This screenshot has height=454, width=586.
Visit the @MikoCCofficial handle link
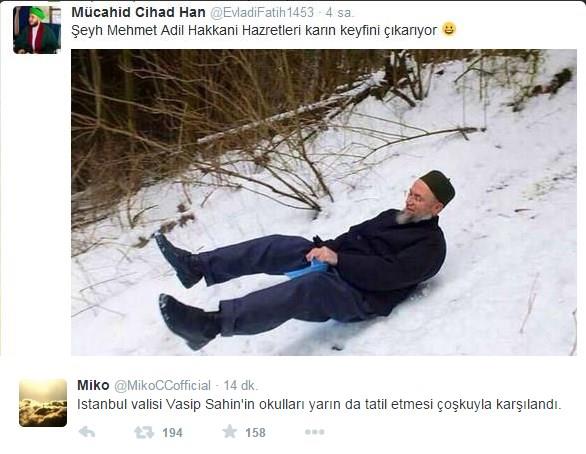click(x=163, y=385)
